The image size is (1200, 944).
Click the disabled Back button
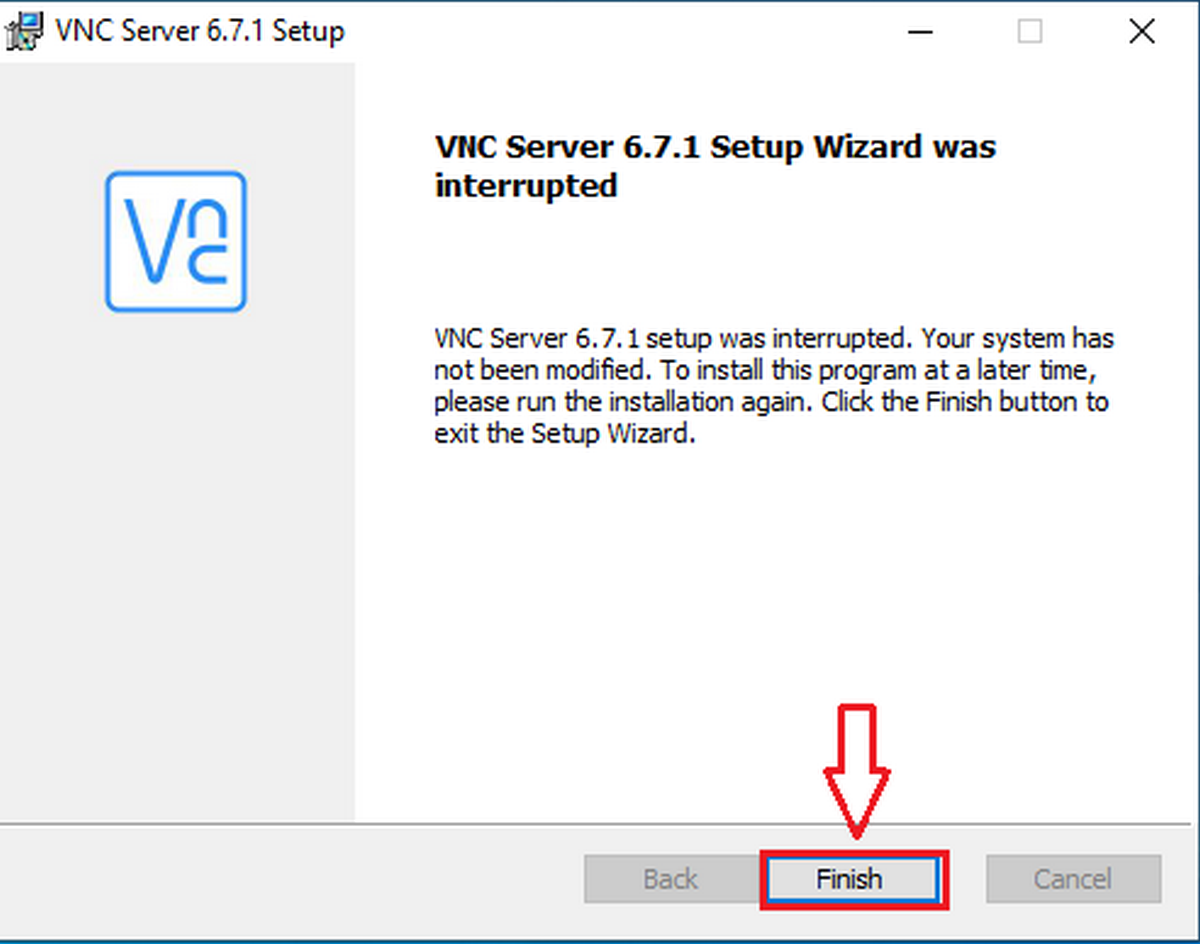(x=668, y=879)
